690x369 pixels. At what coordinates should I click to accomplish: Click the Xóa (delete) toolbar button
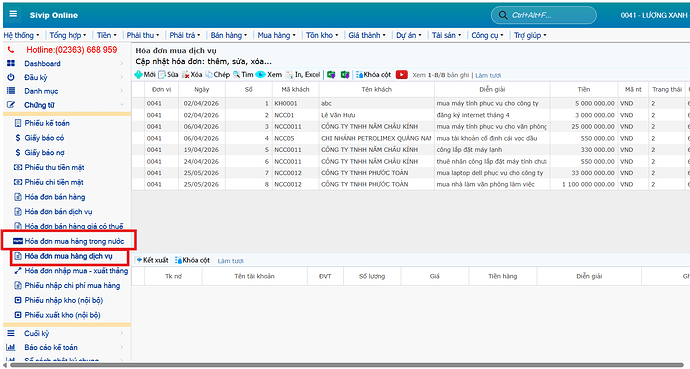coord(192,75)
